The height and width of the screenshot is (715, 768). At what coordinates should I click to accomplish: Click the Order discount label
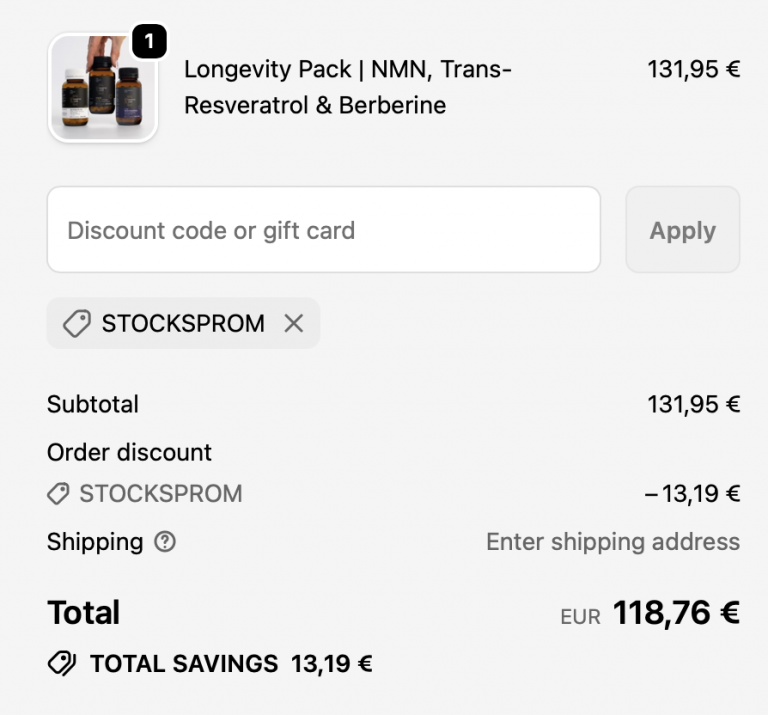[x=129, y=452]
